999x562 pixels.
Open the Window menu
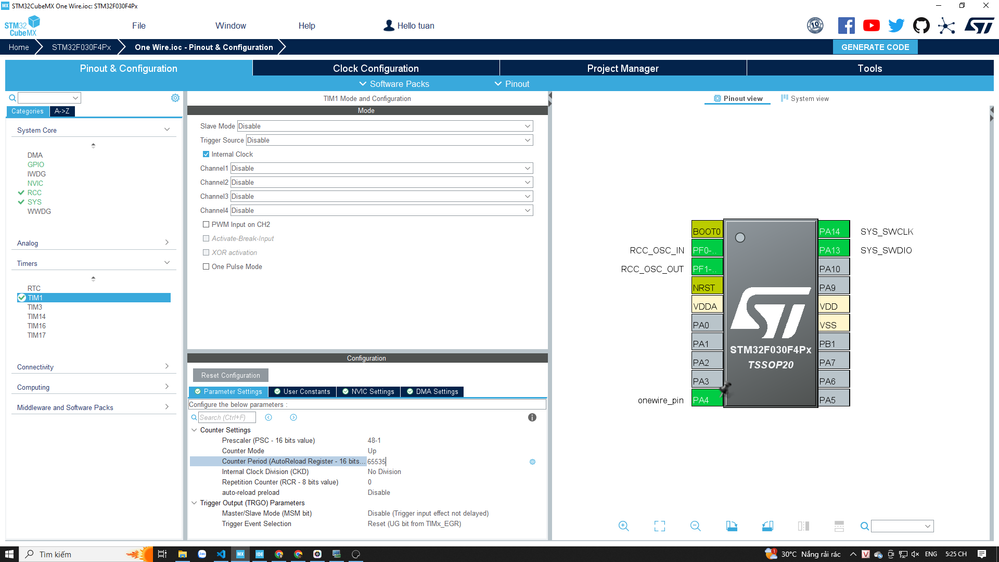pos(231,25)
